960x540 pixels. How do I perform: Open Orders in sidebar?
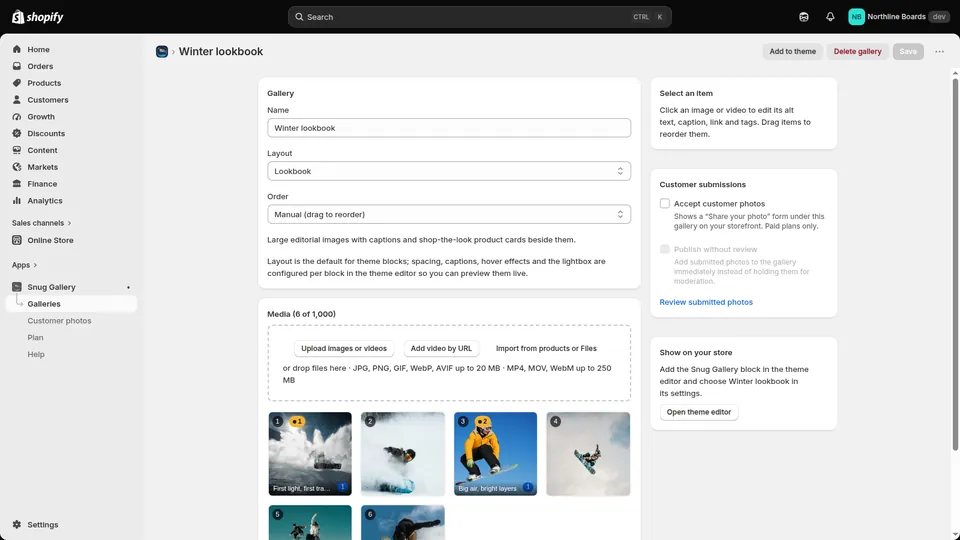tap(40, 66)
